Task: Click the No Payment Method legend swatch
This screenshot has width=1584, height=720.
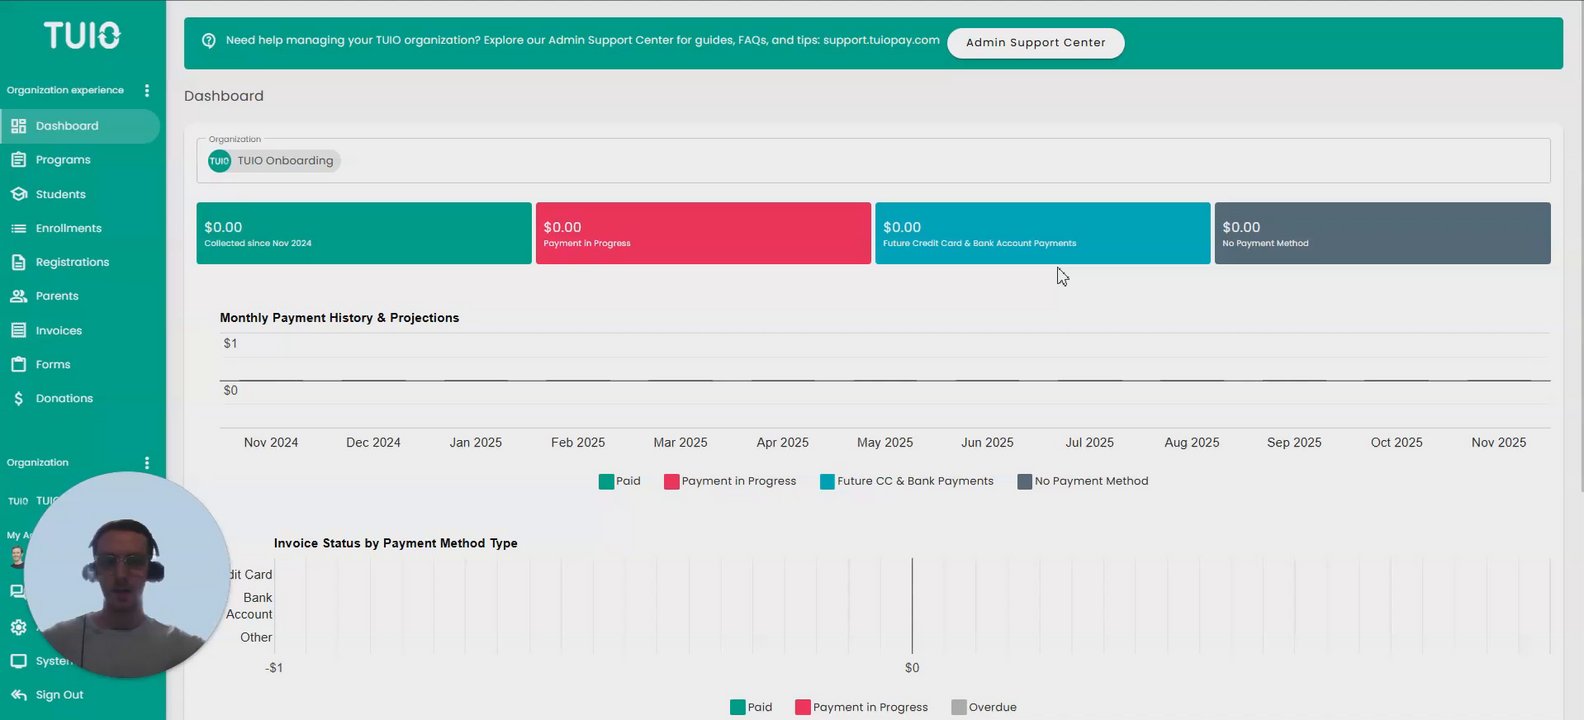Action: click(1024, 481)
